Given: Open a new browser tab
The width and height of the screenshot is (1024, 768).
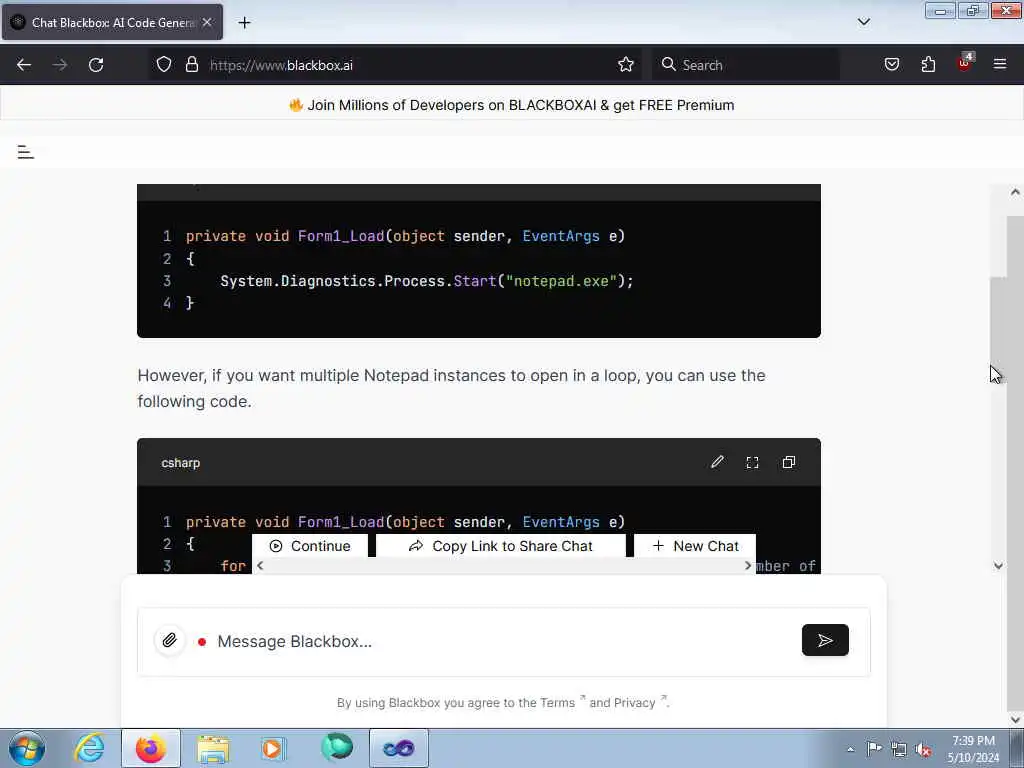Looking at the screenshot, I should tap(244, 23).
